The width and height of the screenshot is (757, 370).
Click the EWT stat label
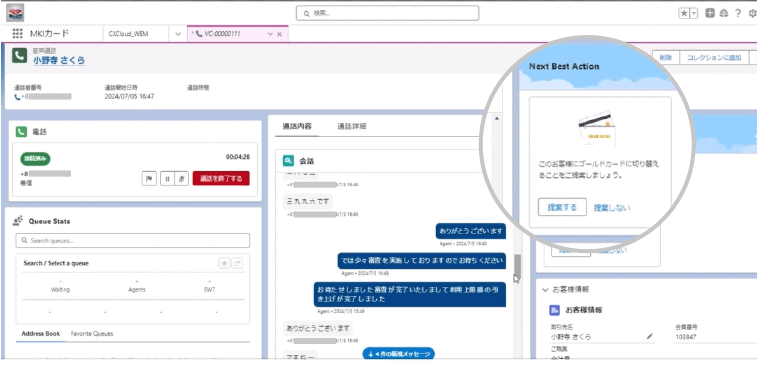210,289
